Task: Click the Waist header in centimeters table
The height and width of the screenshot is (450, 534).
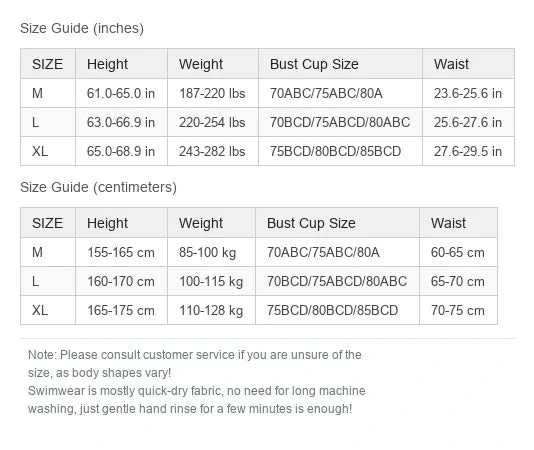Action: [x=458, y=223]
